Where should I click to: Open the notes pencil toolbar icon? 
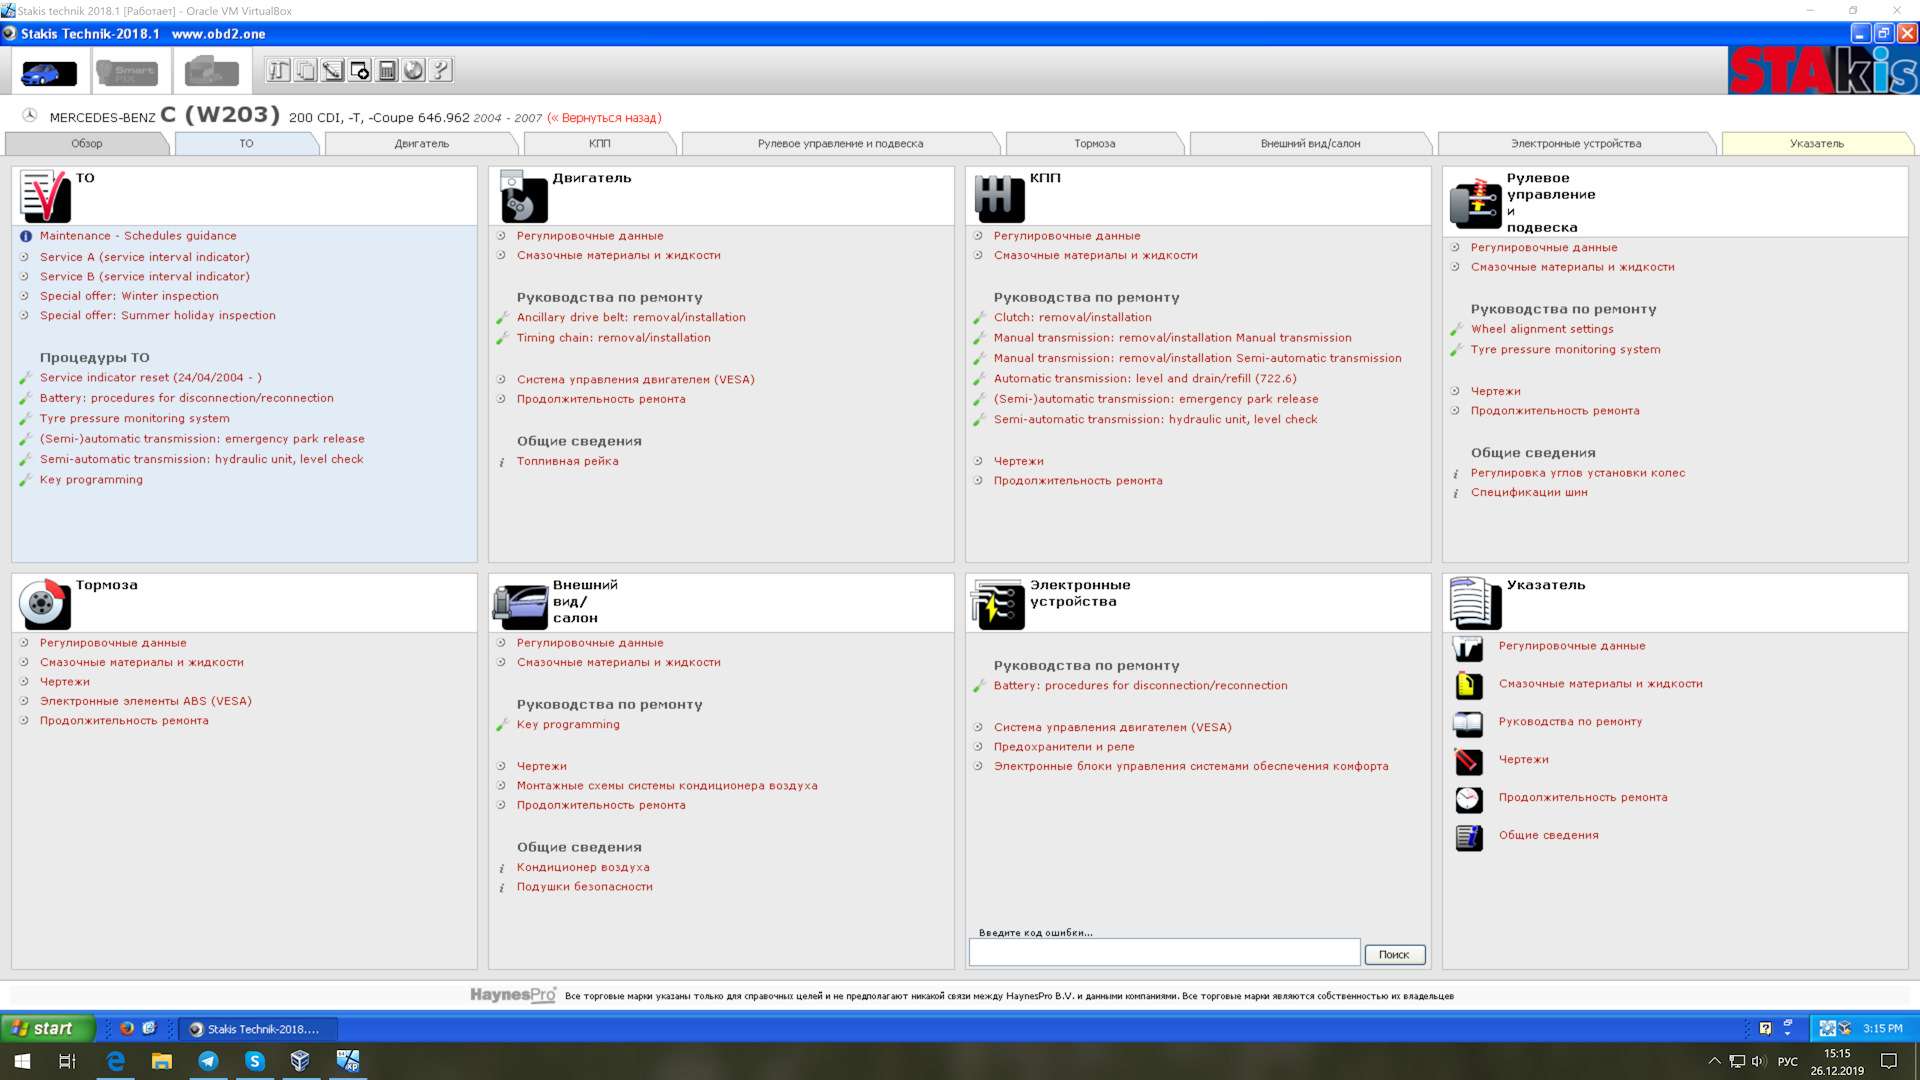[332, 70]
